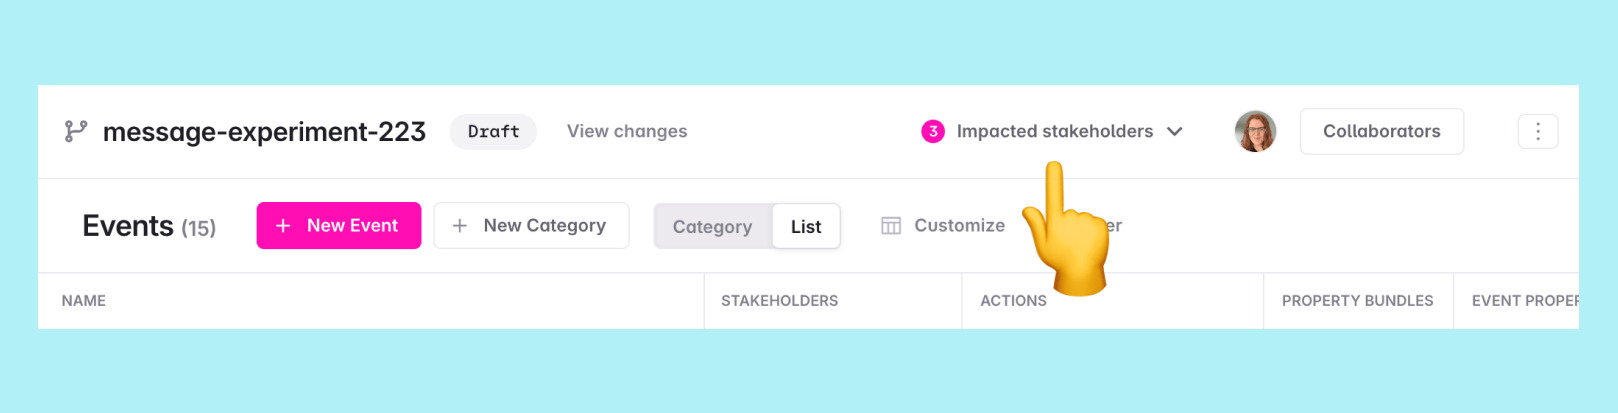Add a New Category
Viewport: 1618px width, 413px height.
pos(544,226)
